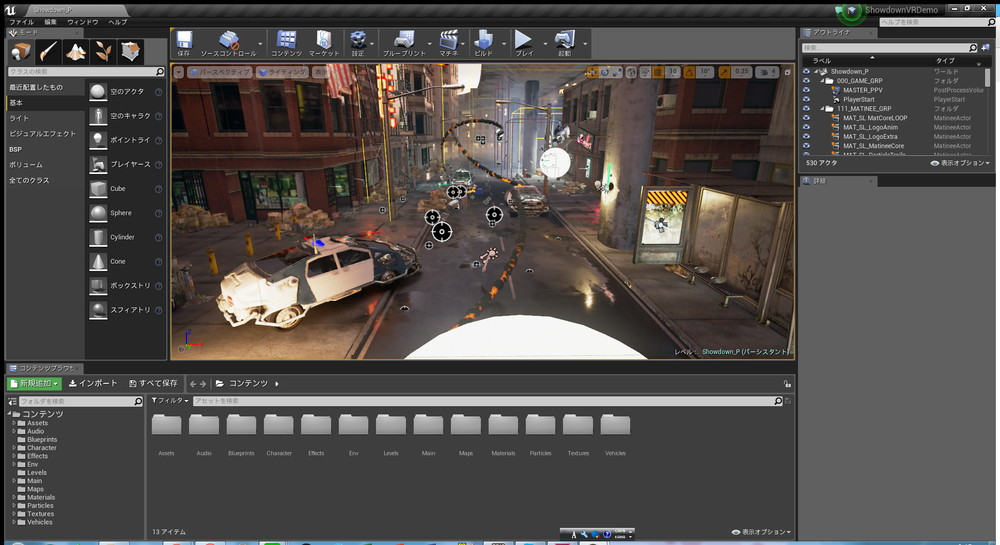
Task: Select the viewport translate gizmo tool
Action: click(x=592, y=72)
